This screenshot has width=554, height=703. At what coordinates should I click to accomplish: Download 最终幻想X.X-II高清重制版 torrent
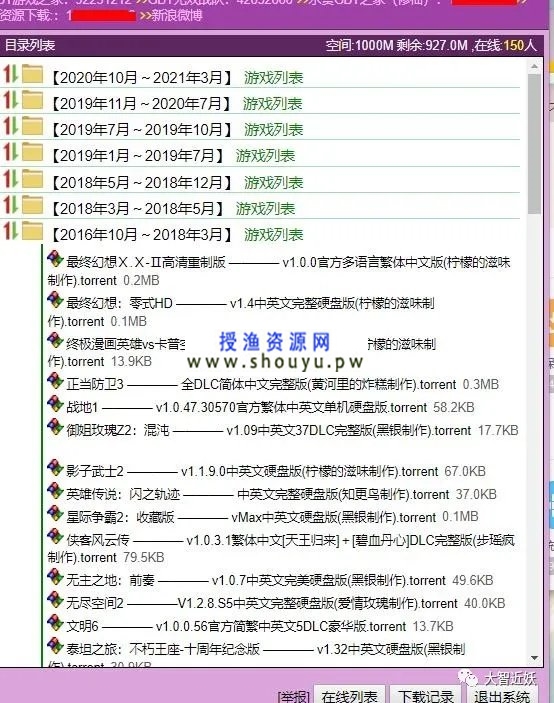tap(279, 271)
